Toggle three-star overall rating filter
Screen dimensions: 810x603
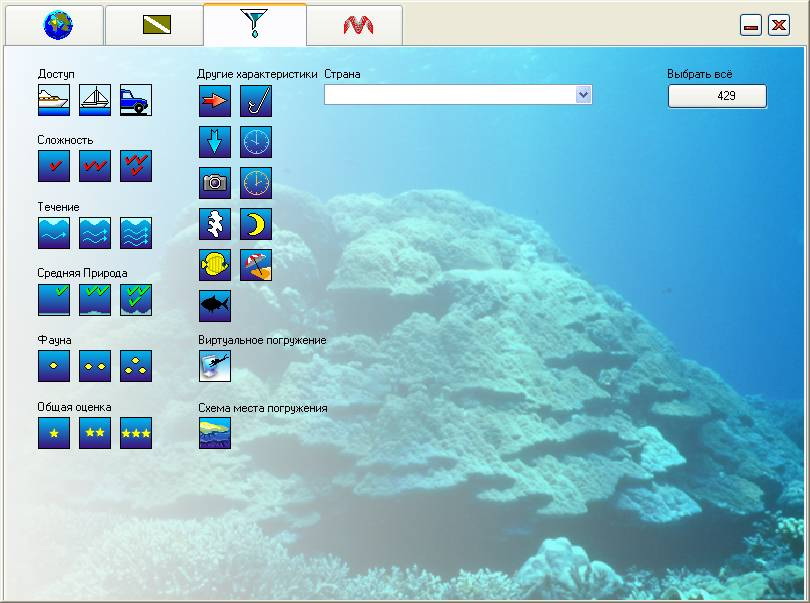coord(136,433)
